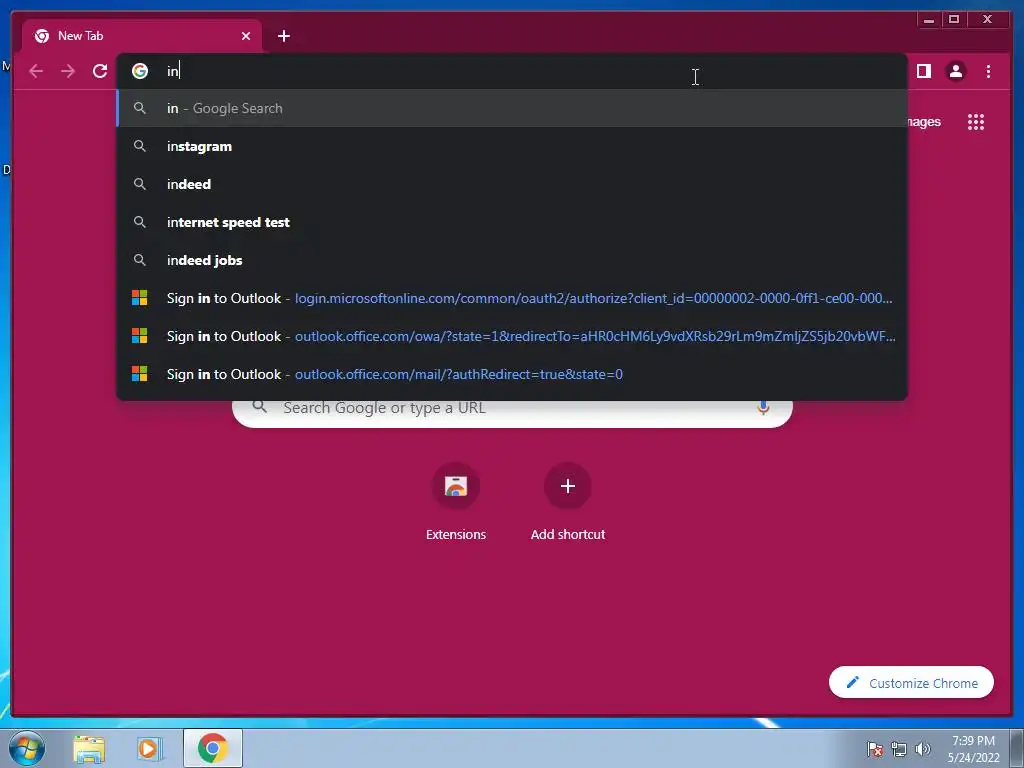Select the New Tab tab

click(142, 36)
